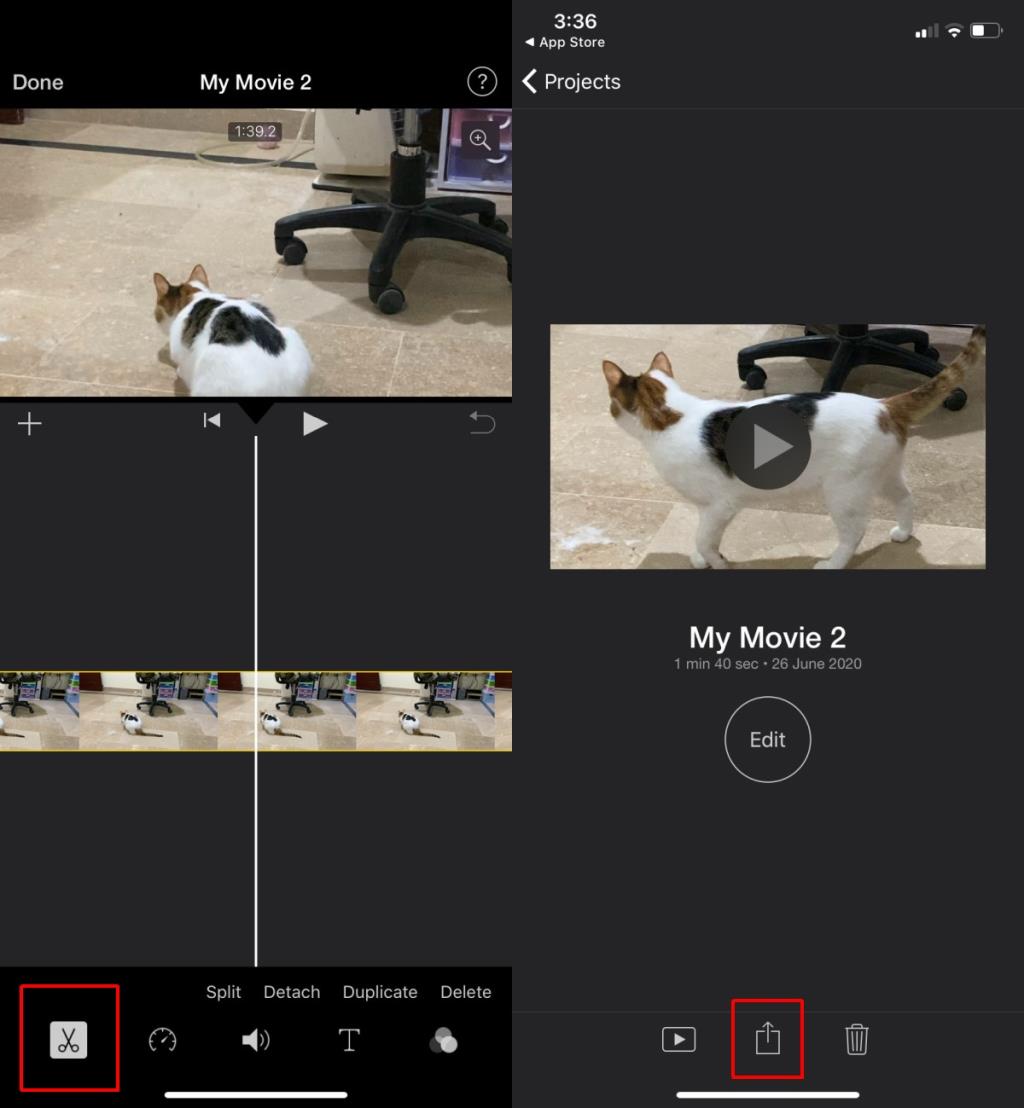Select the Titles text tool
The width and height of the screenshot is (1024, 1108).
pos(349,1040)
